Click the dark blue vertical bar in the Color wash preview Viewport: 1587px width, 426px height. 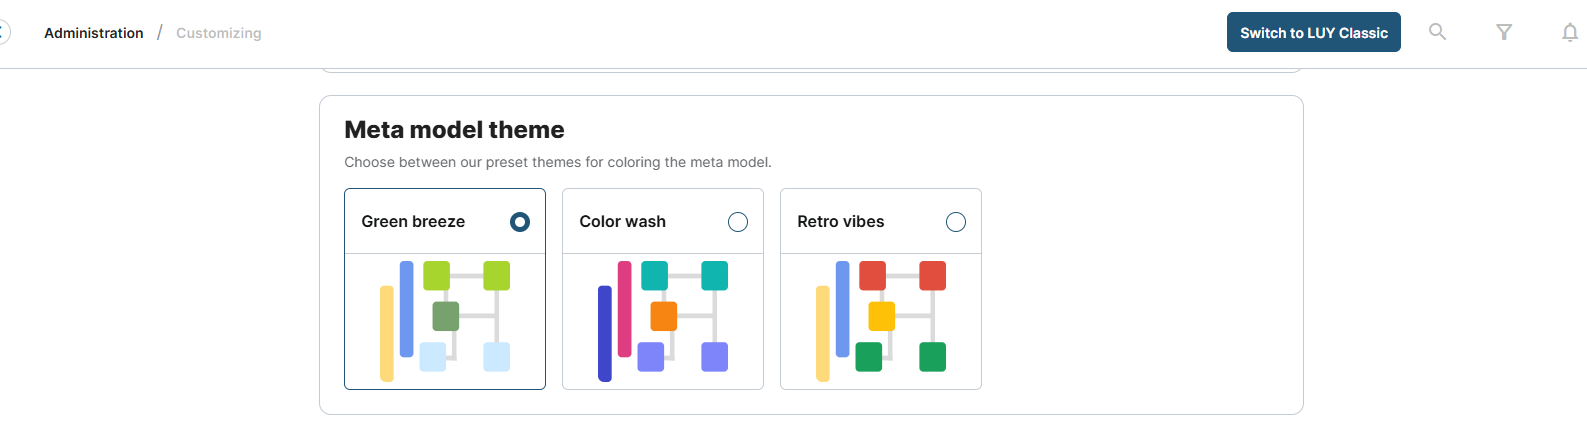click(605, 333)
